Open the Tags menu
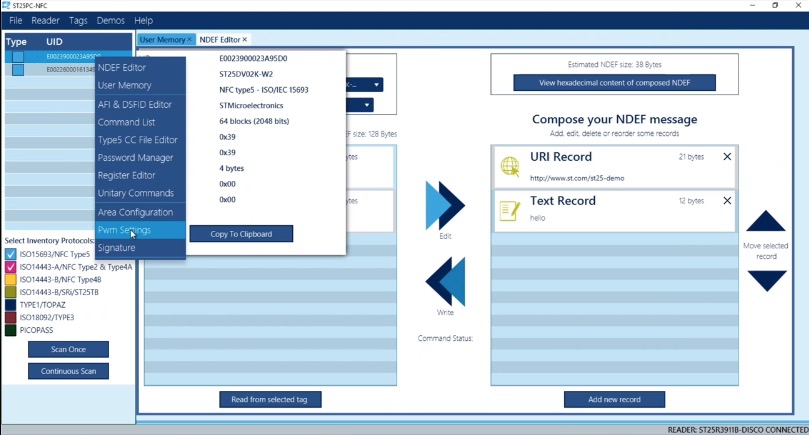This screenshot has height=435, width=809. (78, 20)
